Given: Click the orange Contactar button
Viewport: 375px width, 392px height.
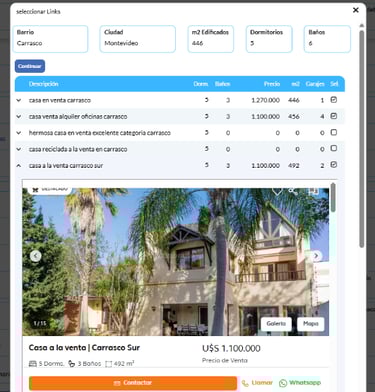Looking at the screenshot, I should point(133,383).
